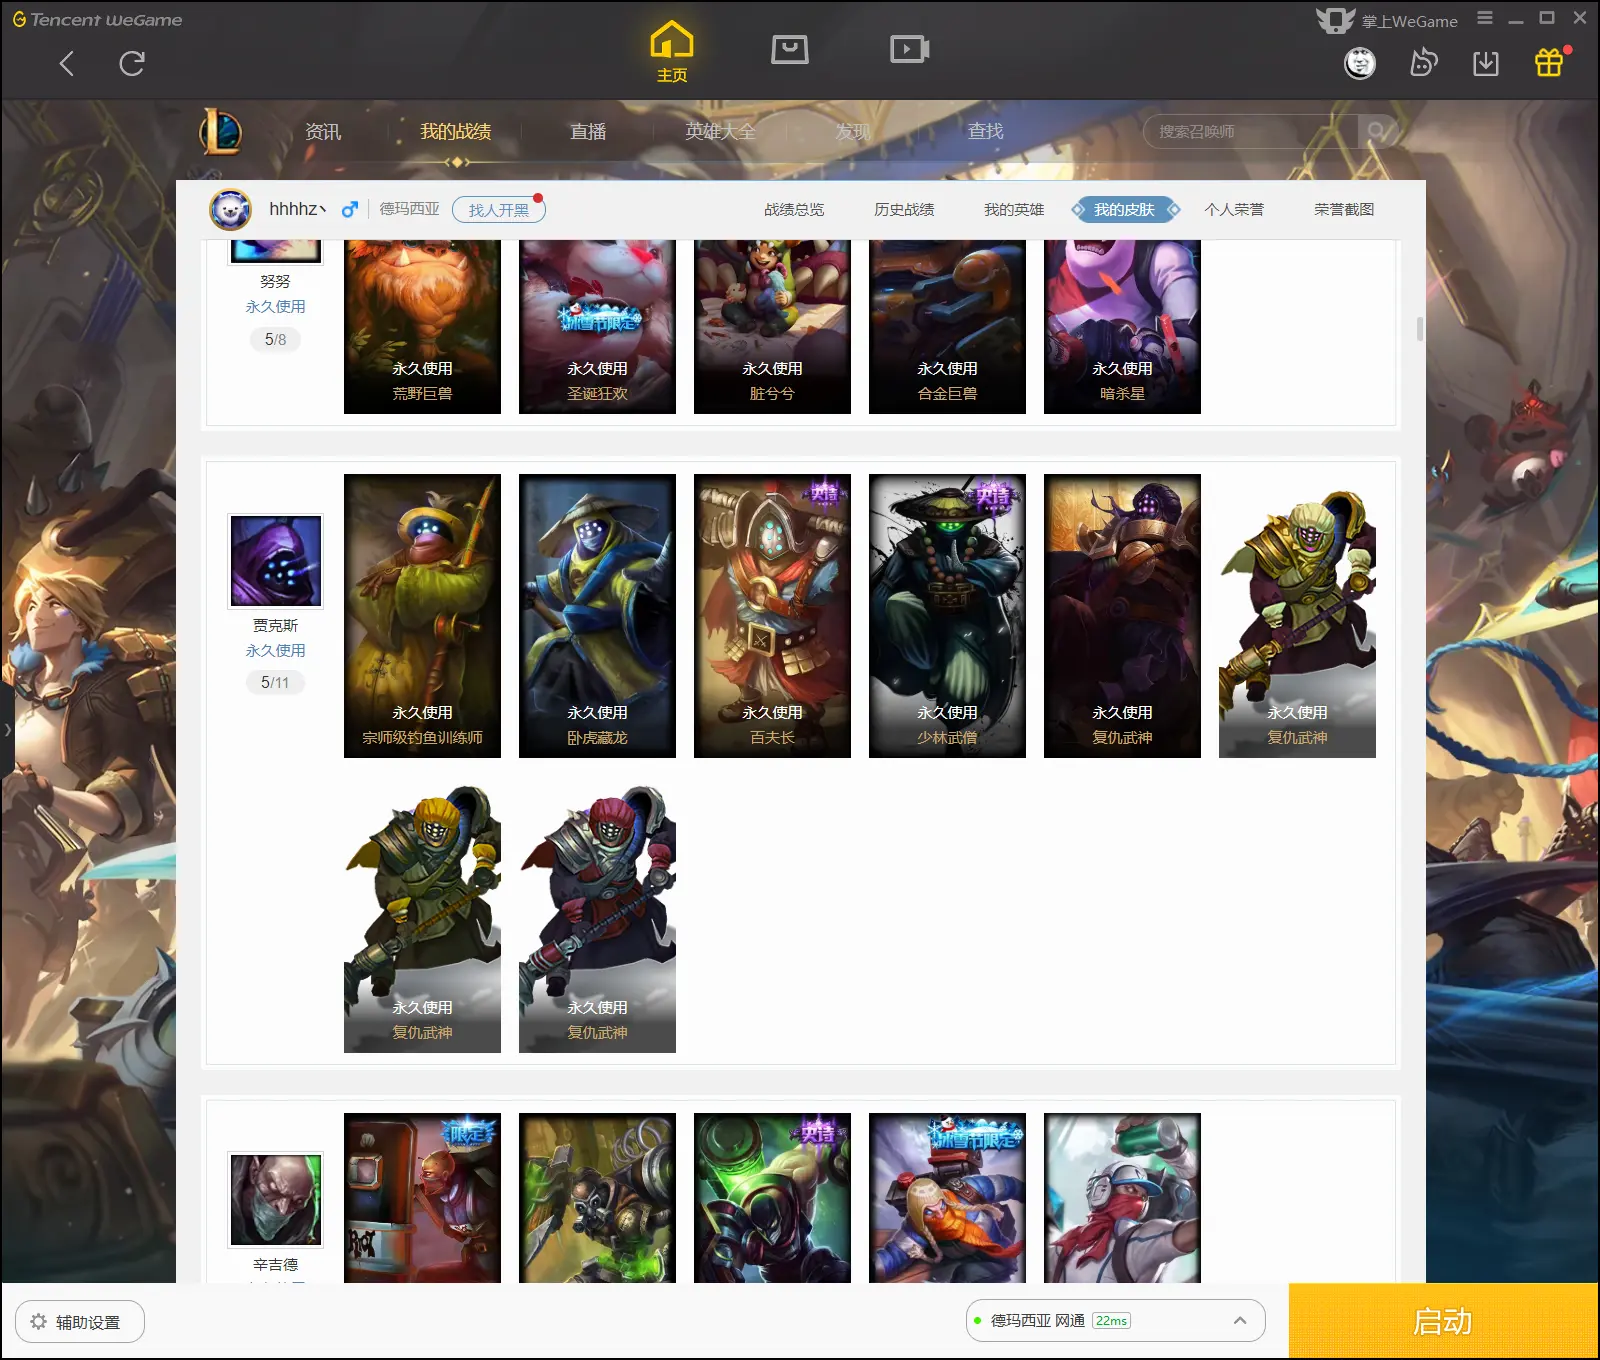
Task: Open 辅助设置 settings button
Action: tap(80, 1322)
